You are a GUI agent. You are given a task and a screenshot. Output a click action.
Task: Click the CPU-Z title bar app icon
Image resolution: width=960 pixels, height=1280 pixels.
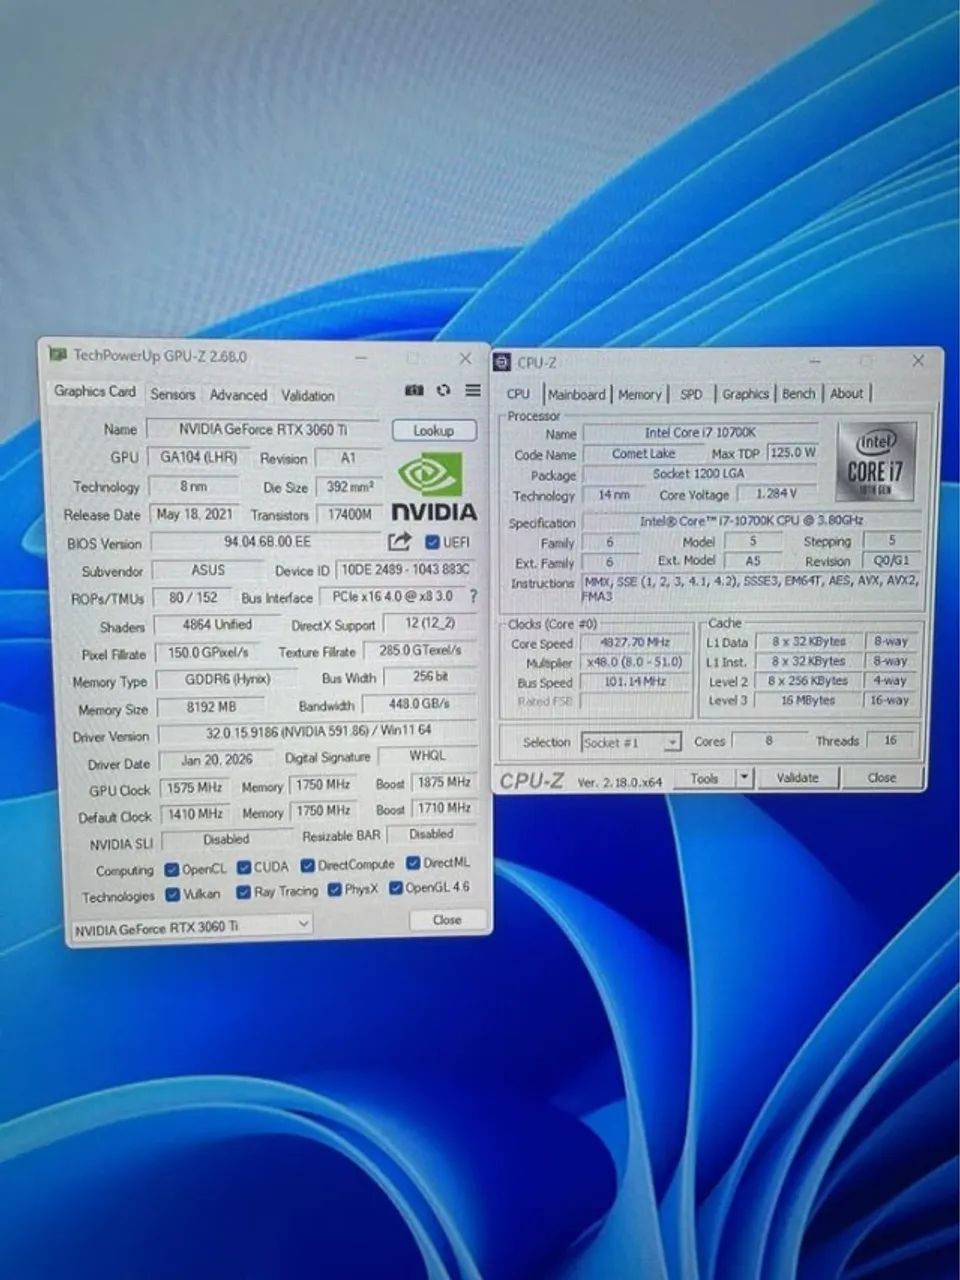point(503,362)
